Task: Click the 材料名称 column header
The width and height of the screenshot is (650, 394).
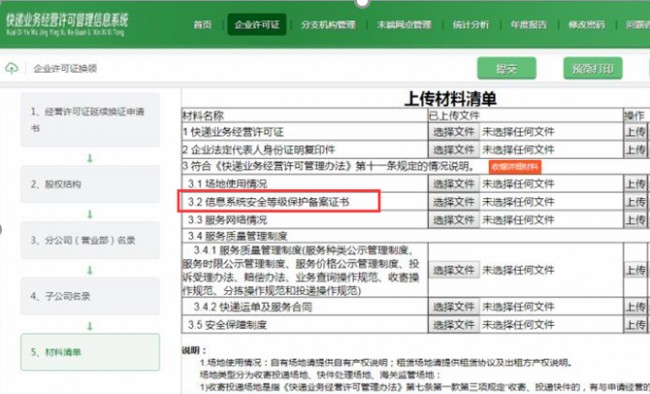Action: [x=203, y=116]
